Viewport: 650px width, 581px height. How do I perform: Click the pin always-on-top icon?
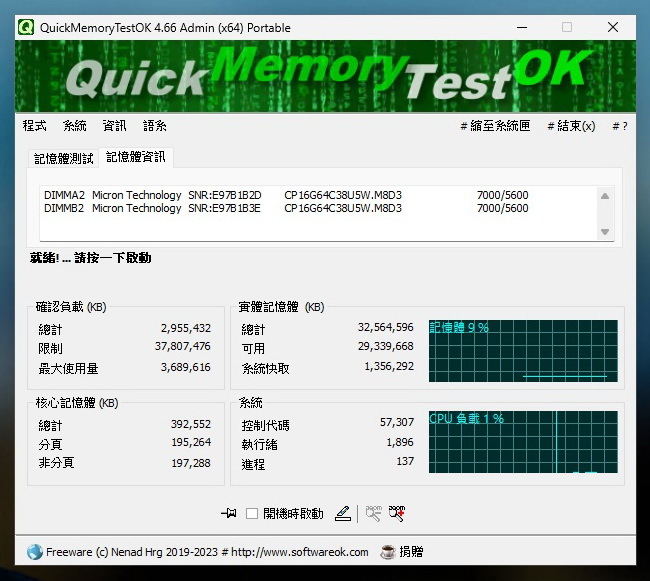[x=229, y=513]
